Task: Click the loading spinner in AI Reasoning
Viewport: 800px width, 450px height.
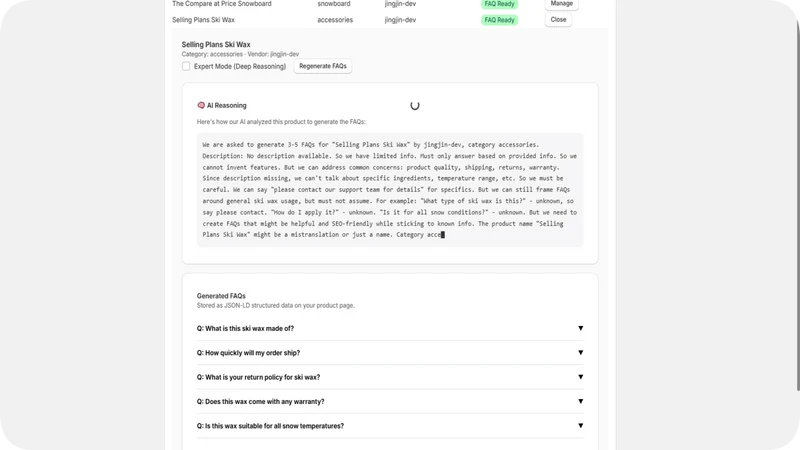Action: (415, 106)
